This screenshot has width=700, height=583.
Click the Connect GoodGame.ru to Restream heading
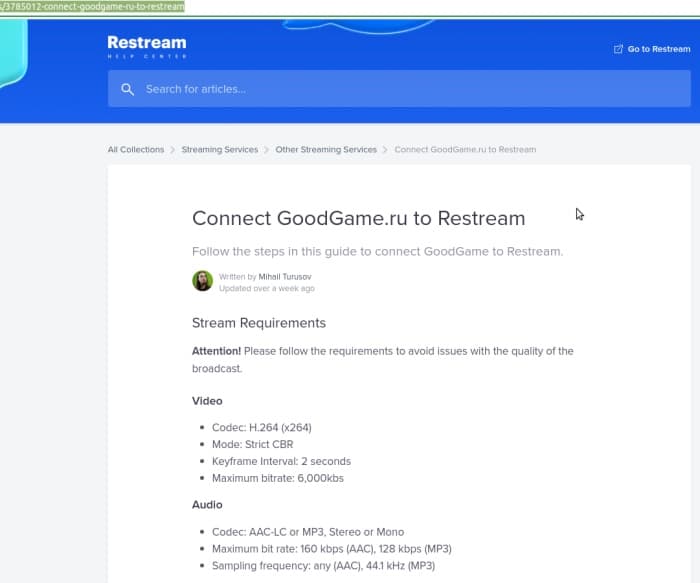tap(358, 218)
